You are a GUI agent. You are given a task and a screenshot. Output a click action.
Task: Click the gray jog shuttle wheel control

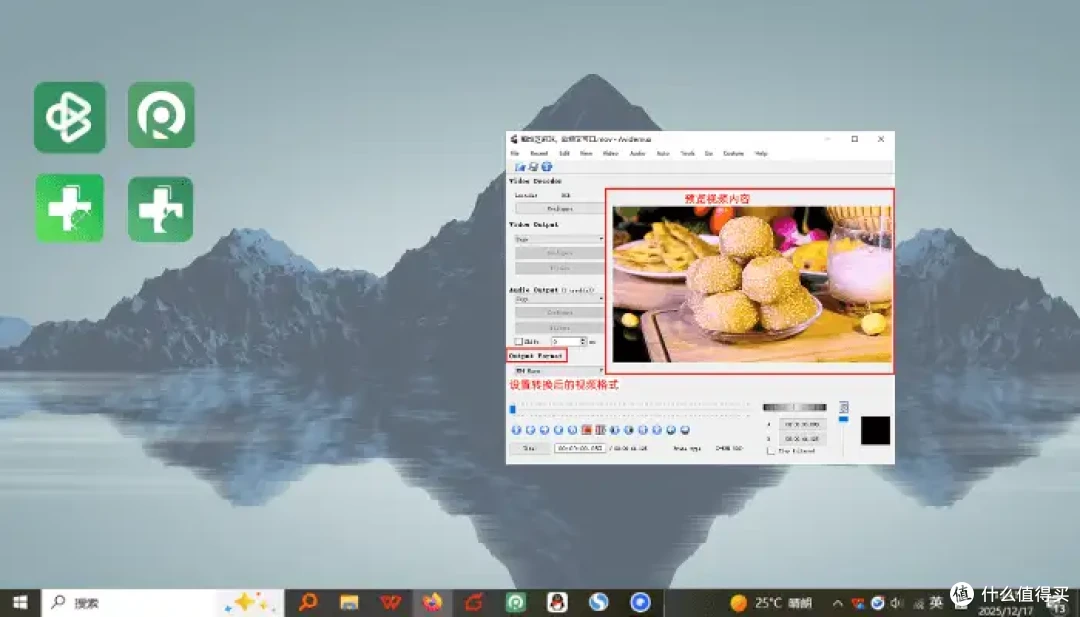[x=794, y=407]
